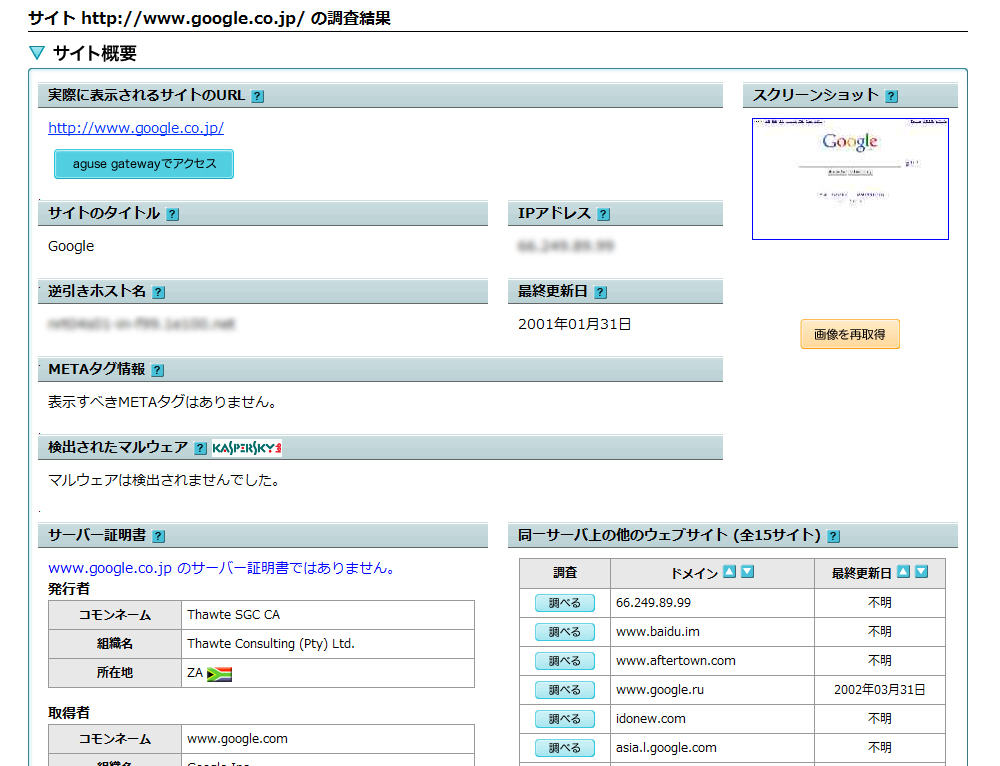Click the aguse gatewayでアクセス button
Screen dimensions: 1000x766
(x=143, y=164)
